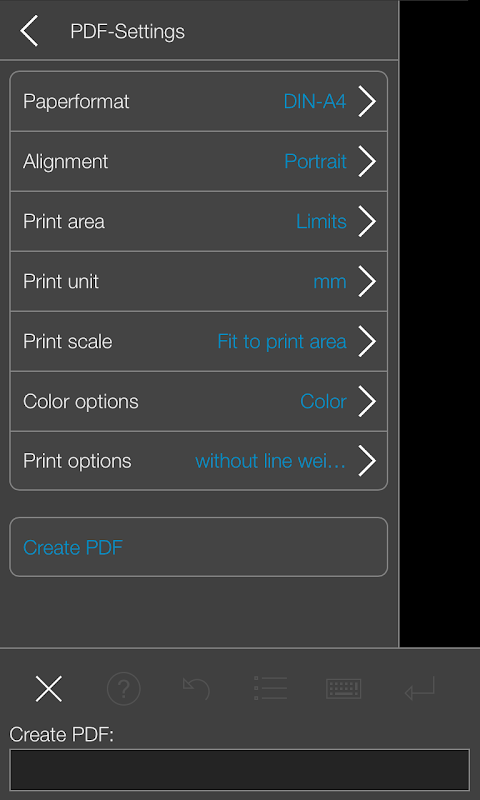Click the Create PDF button
The image size is (480, 800).
coord(198,547)
